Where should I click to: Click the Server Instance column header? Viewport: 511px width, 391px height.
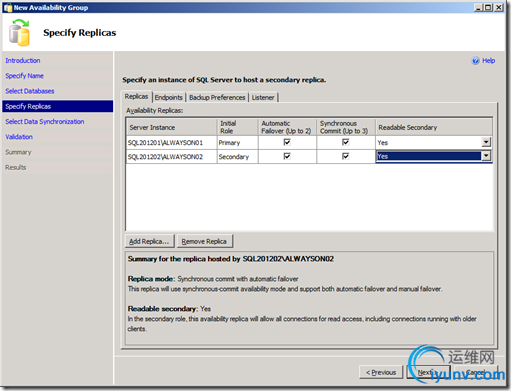pos(172,127)
